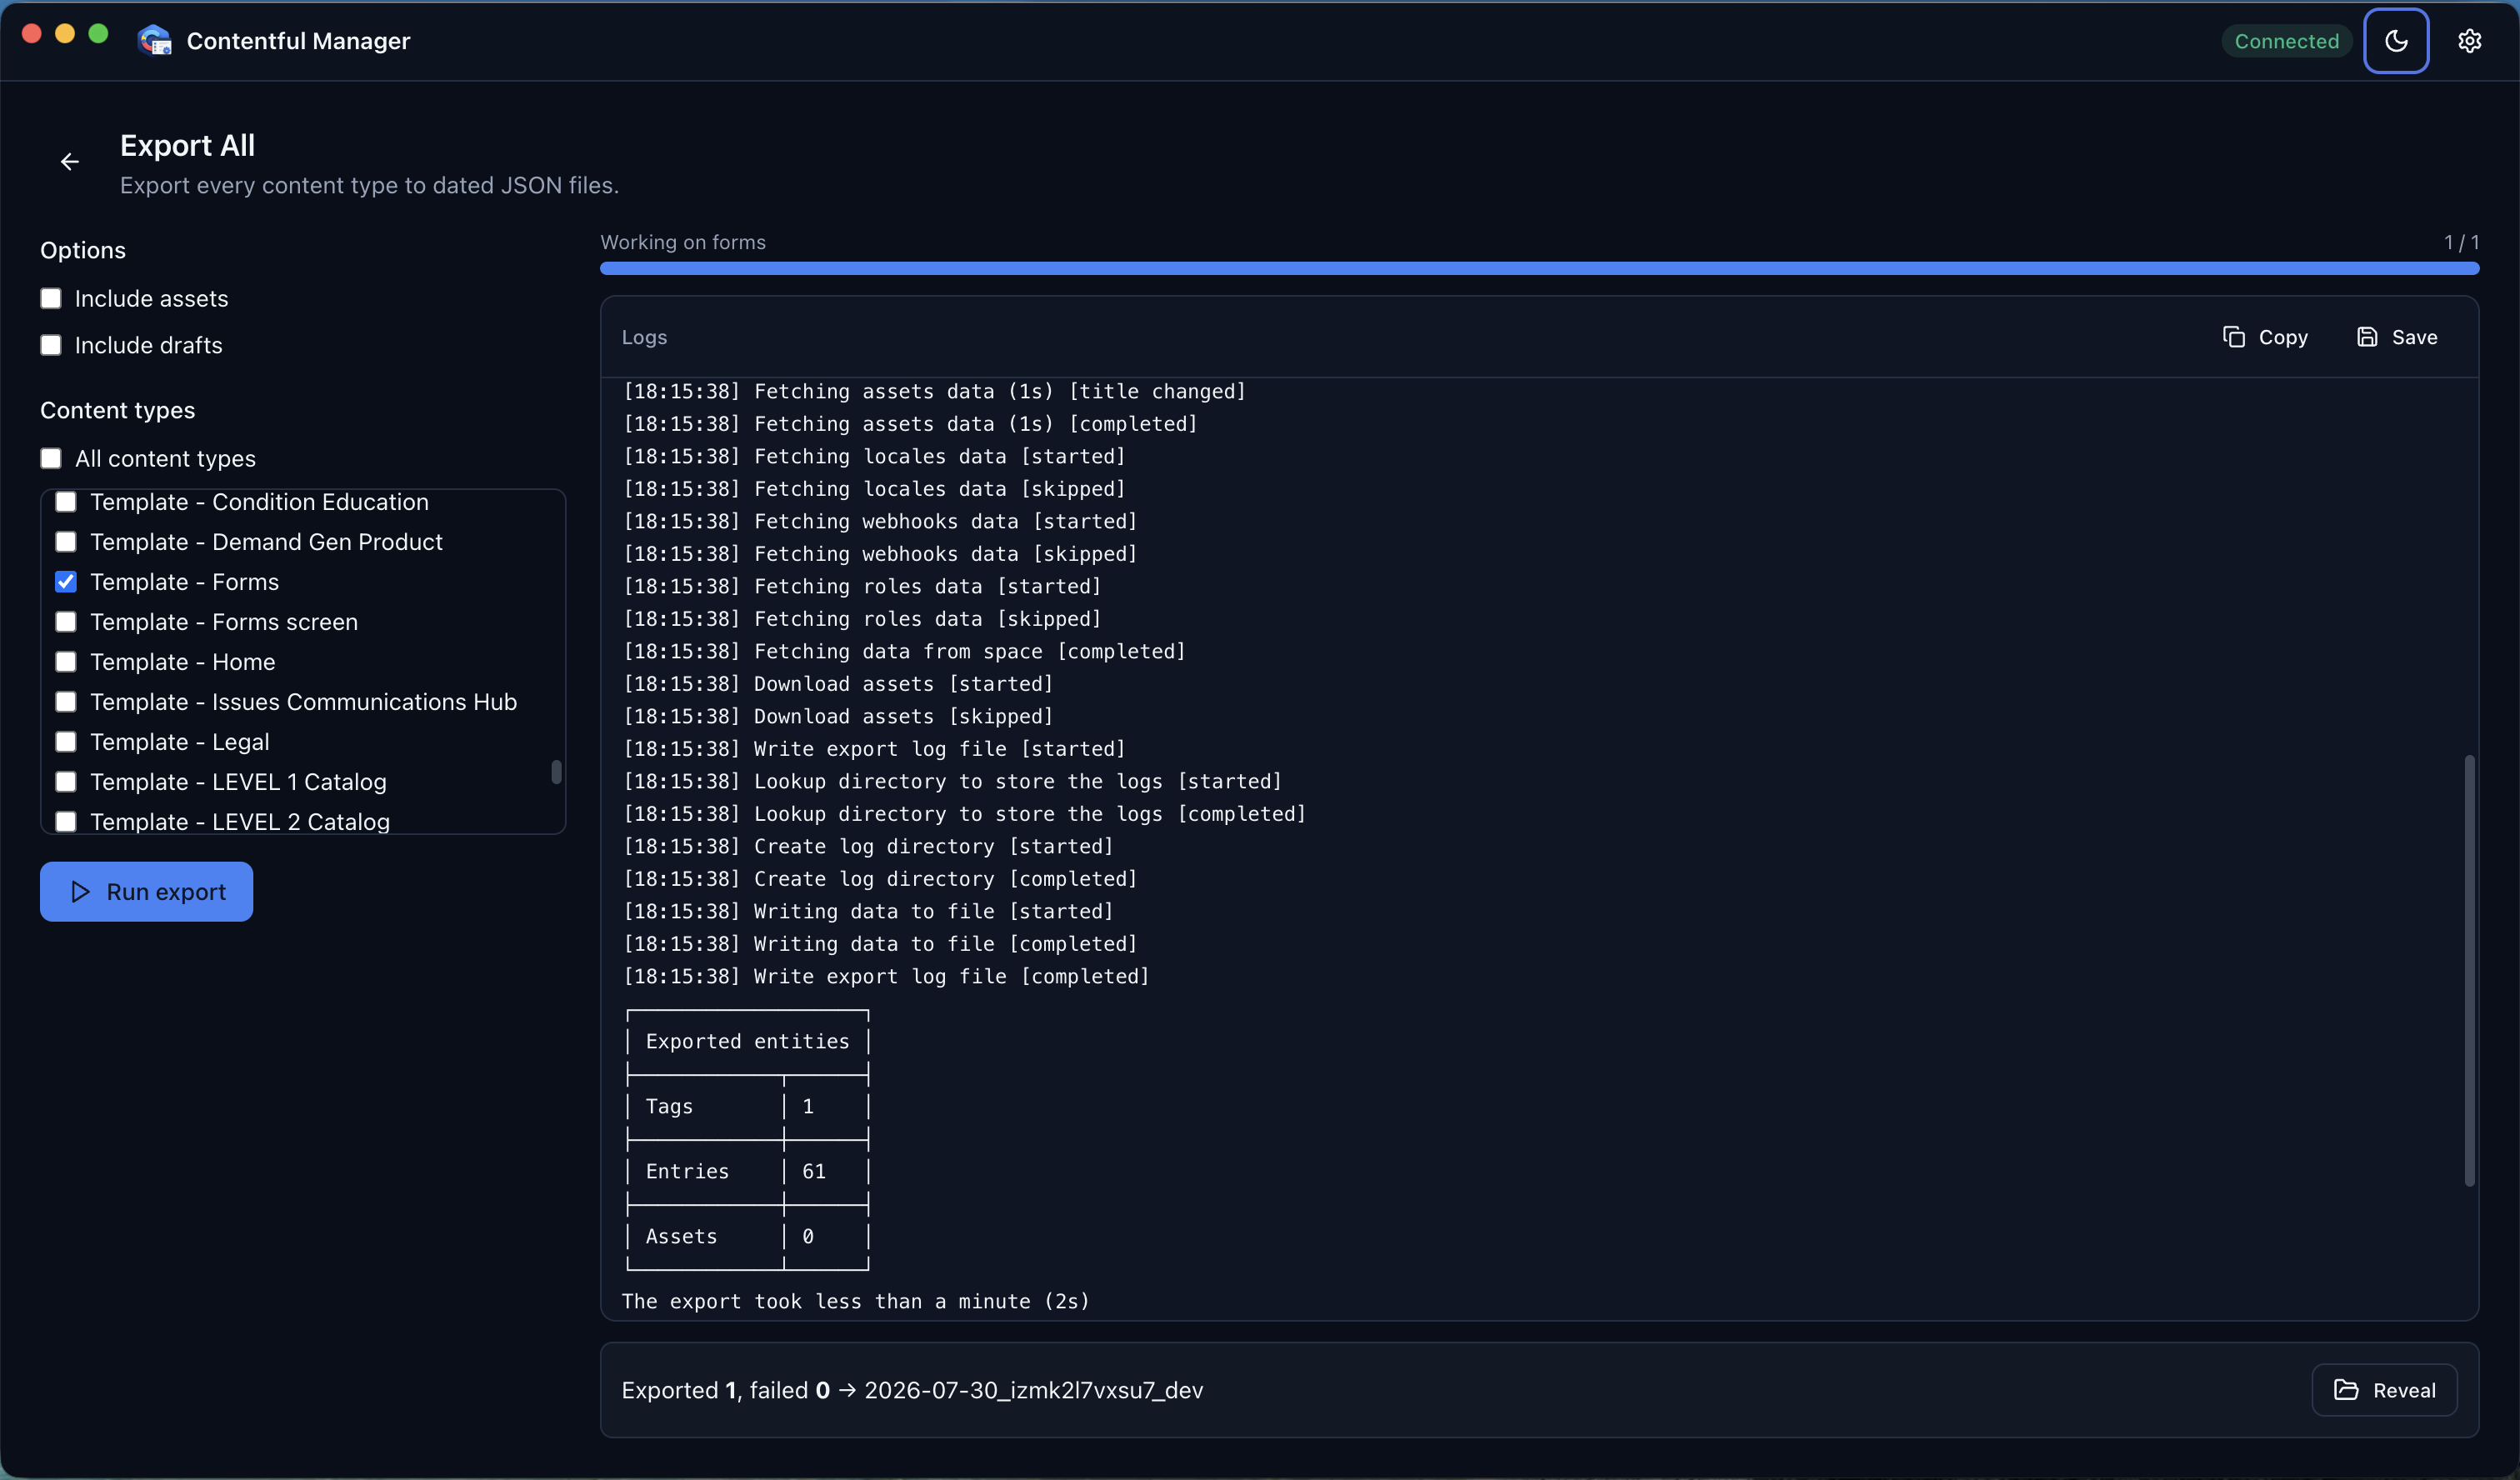Image resolution: width=2520 pixels, height=1480 pixels.
Task: Click log line 'Fetching locales data [skipped]'
Action: tap(874, 489)
